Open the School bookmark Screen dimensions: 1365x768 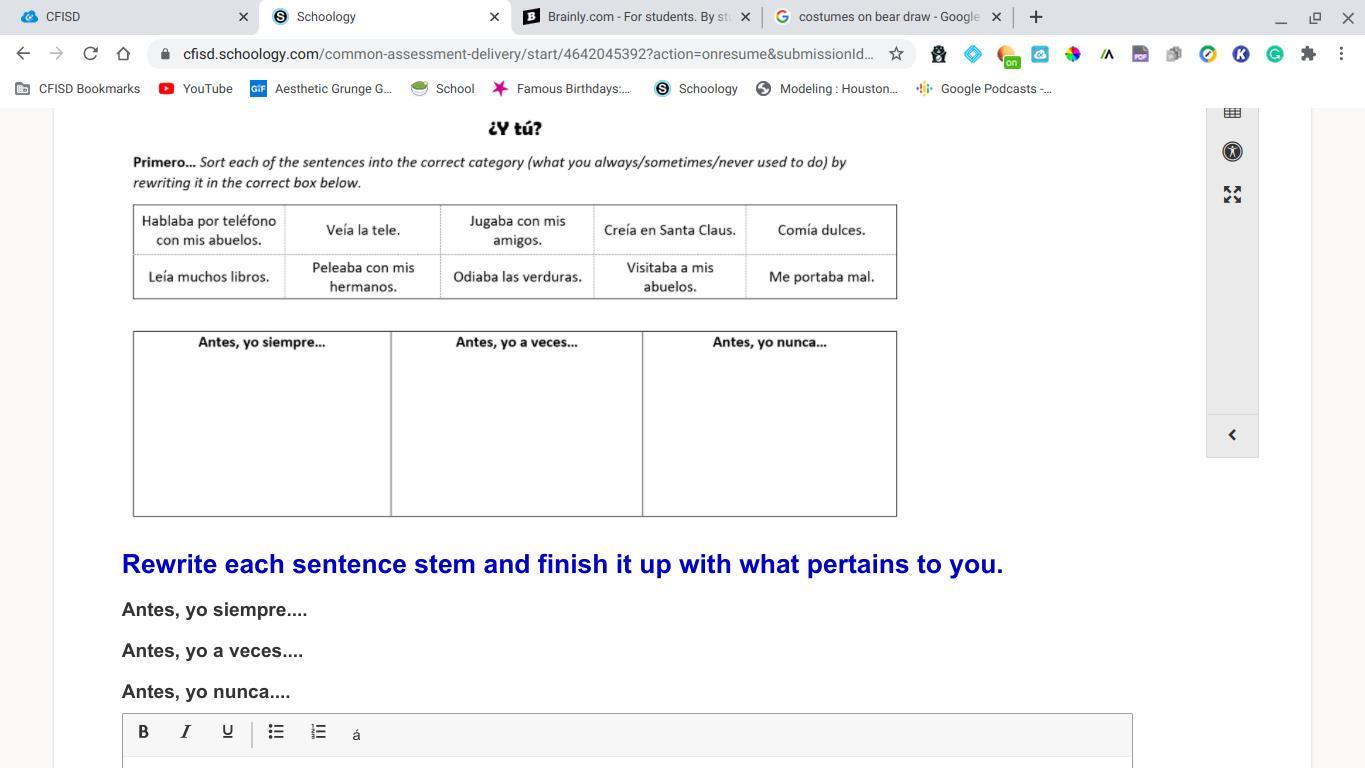click(442, 89)
